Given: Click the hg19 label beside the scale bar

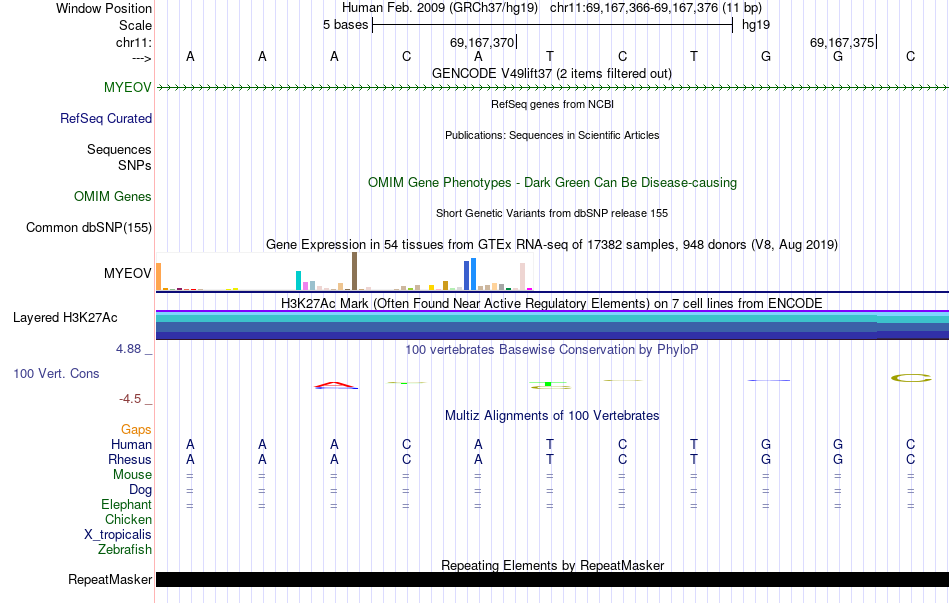Looking at the screenshot, I should click(x=756, y=25).
